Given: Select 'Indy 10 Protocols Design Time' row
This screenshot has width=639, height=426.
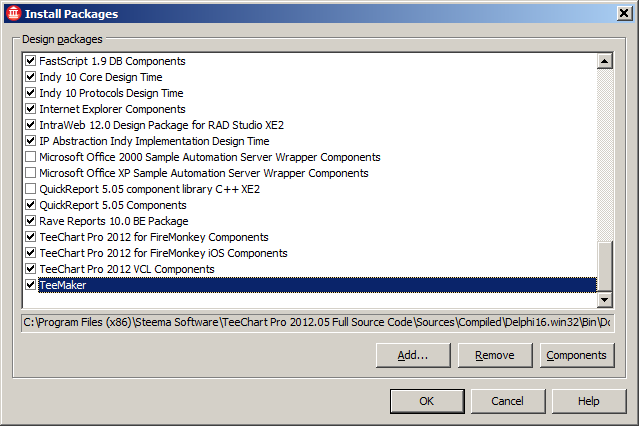Looking at the screenshot, I should 111,93.
